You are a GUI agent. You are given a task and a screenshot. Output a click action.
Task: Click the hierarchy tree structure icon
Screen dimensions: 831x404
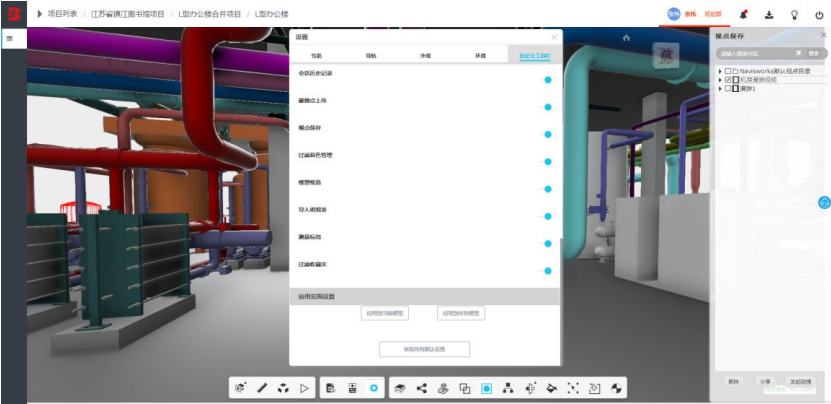pyautogui.click(x=508, y=389)
